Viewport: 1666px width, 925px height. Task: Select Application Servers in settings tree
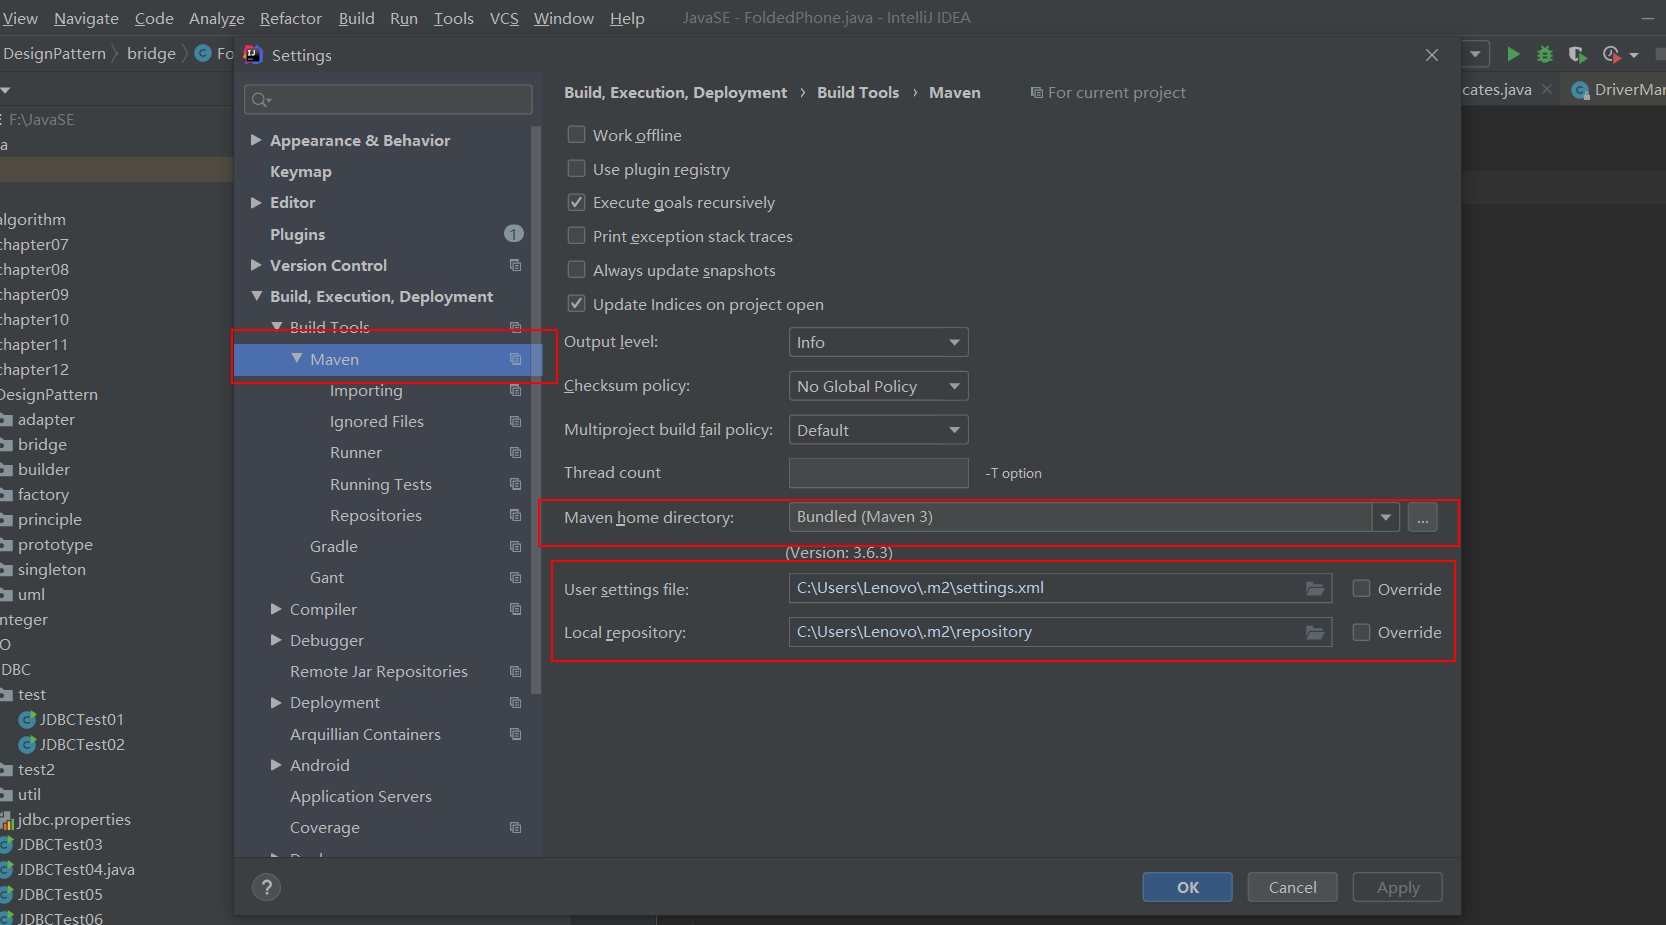pyautogui.click(x=361, y=796)
